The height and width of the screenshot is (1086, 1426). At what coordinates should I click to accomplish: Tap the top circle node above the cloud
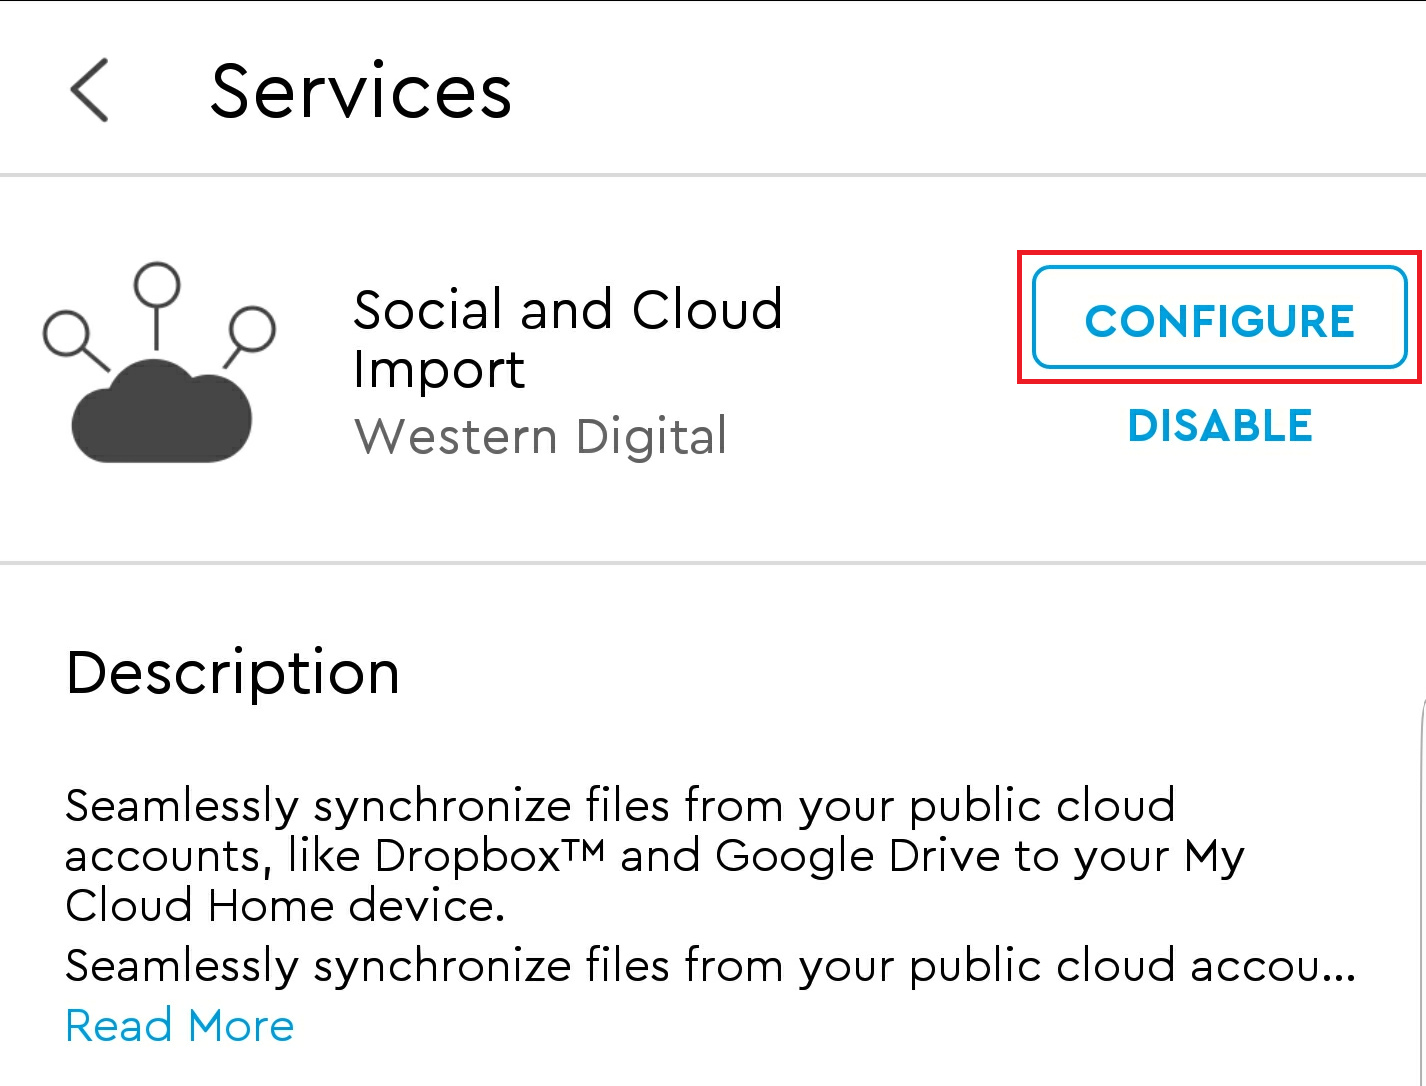point(157,286)
